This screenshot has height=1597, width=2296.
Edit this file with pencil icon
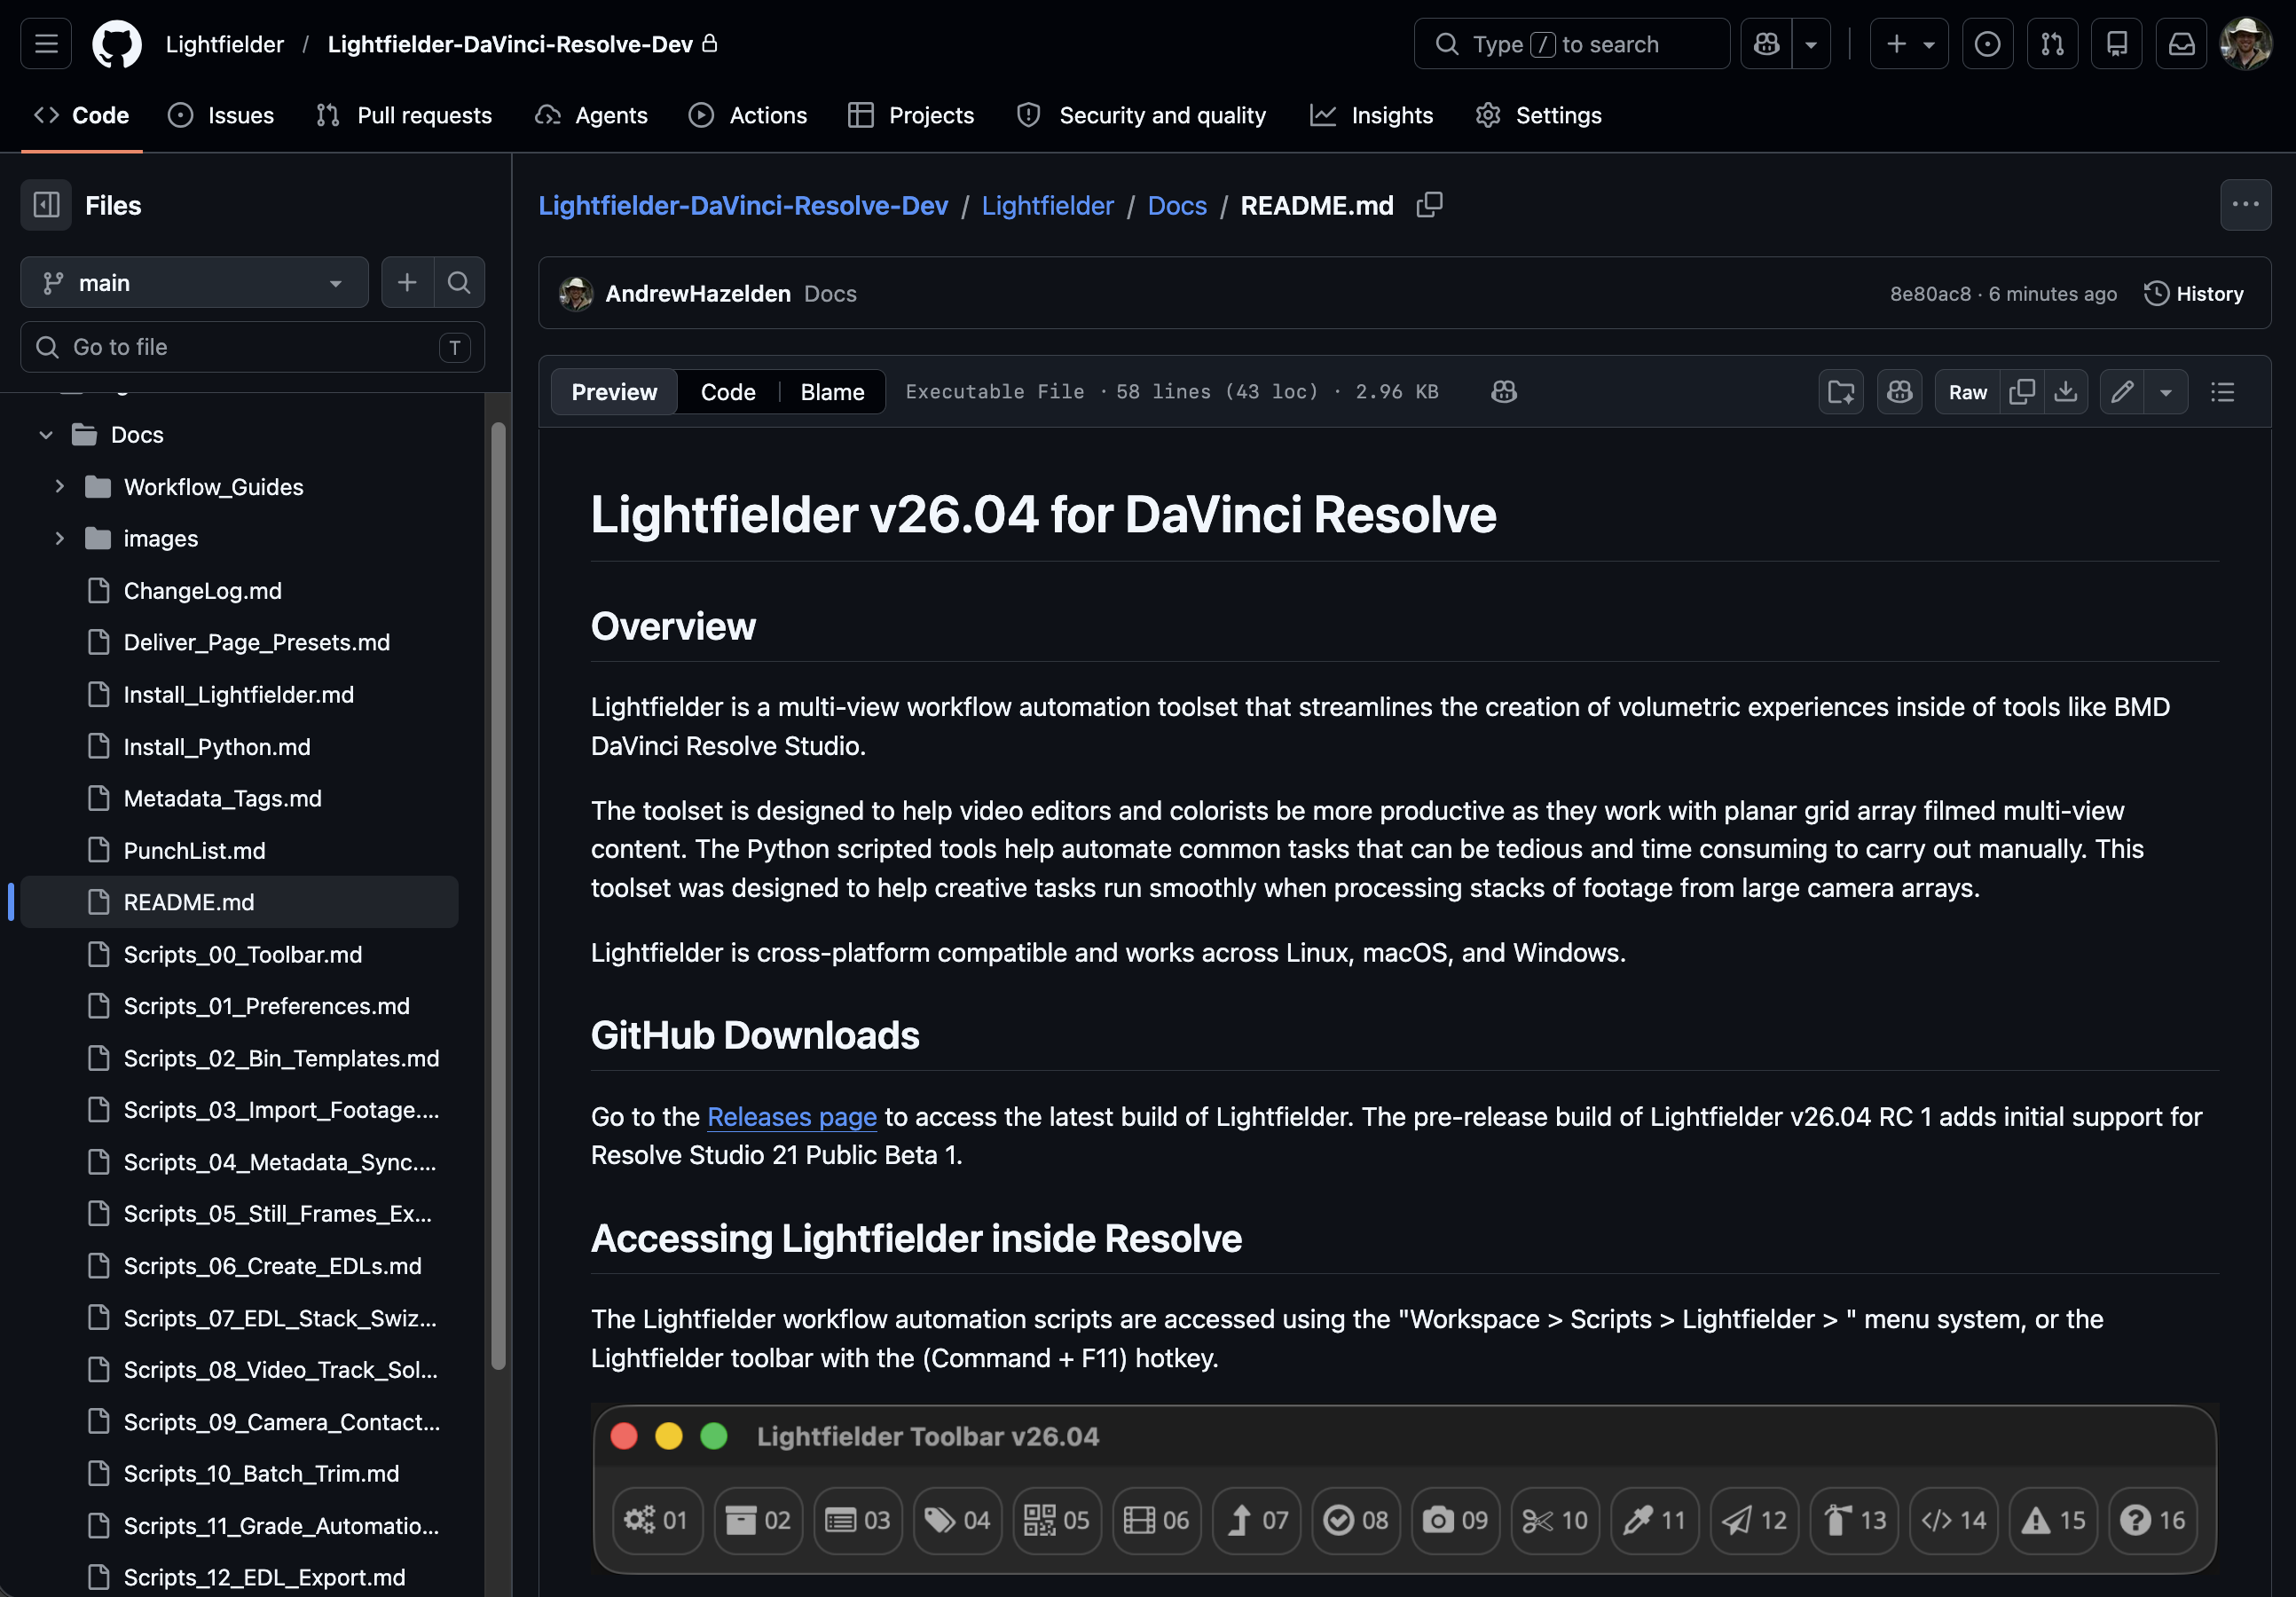pos(2122,392)
